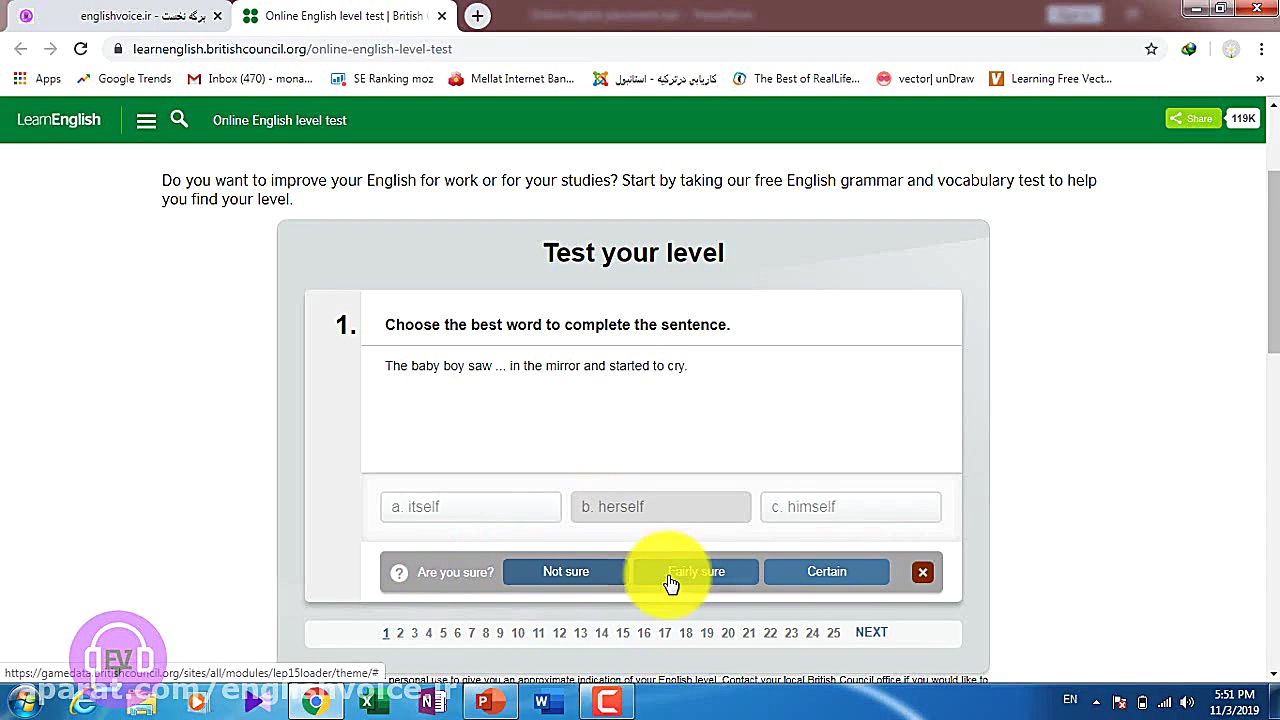Click the Chrome taskbar icon
Image resolution: width=1280 pixels, height=720 pixels.
[x=315, y=702]
